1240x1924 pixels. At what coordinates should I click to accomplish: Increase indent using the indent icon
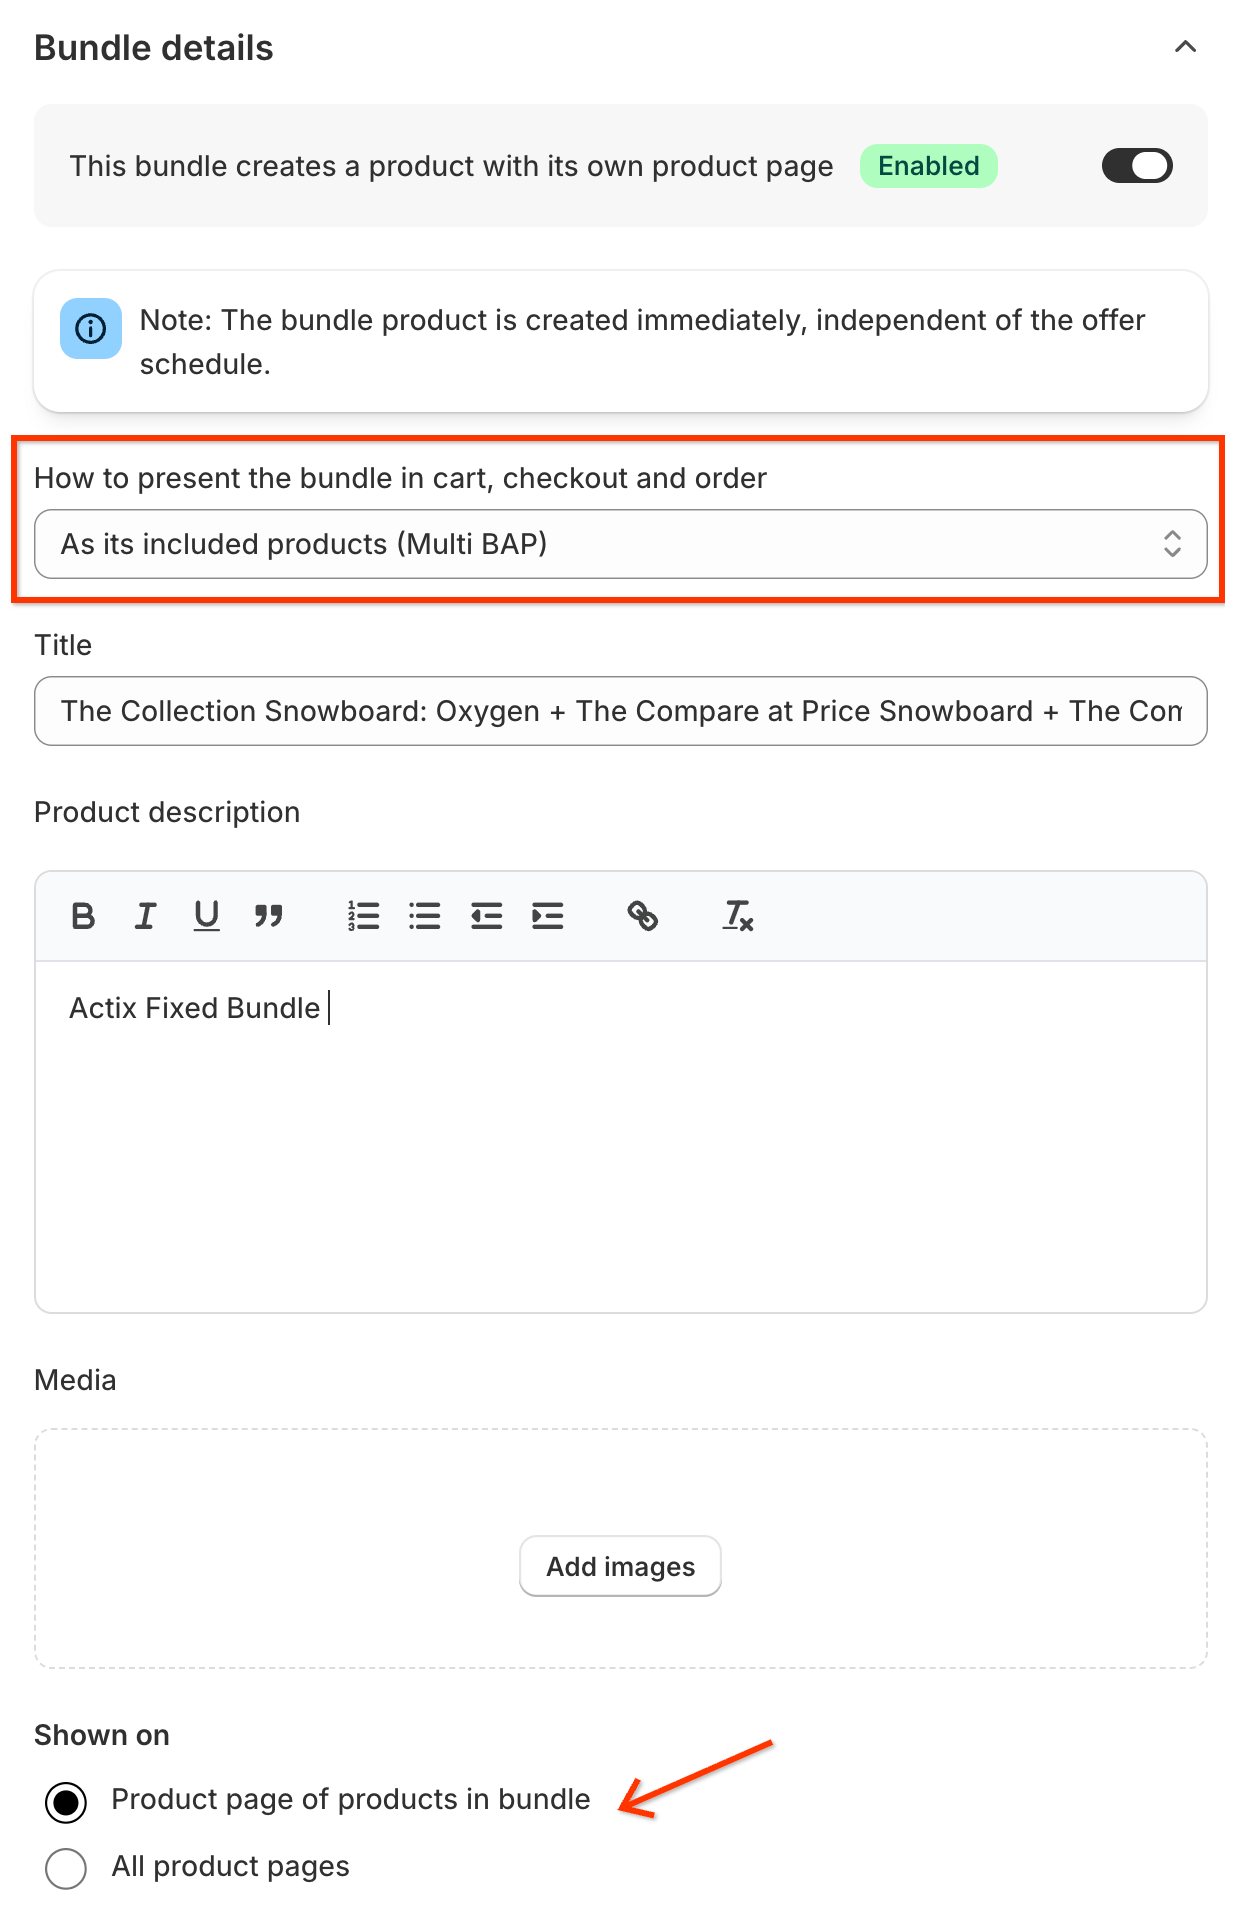tap(548, 916)
